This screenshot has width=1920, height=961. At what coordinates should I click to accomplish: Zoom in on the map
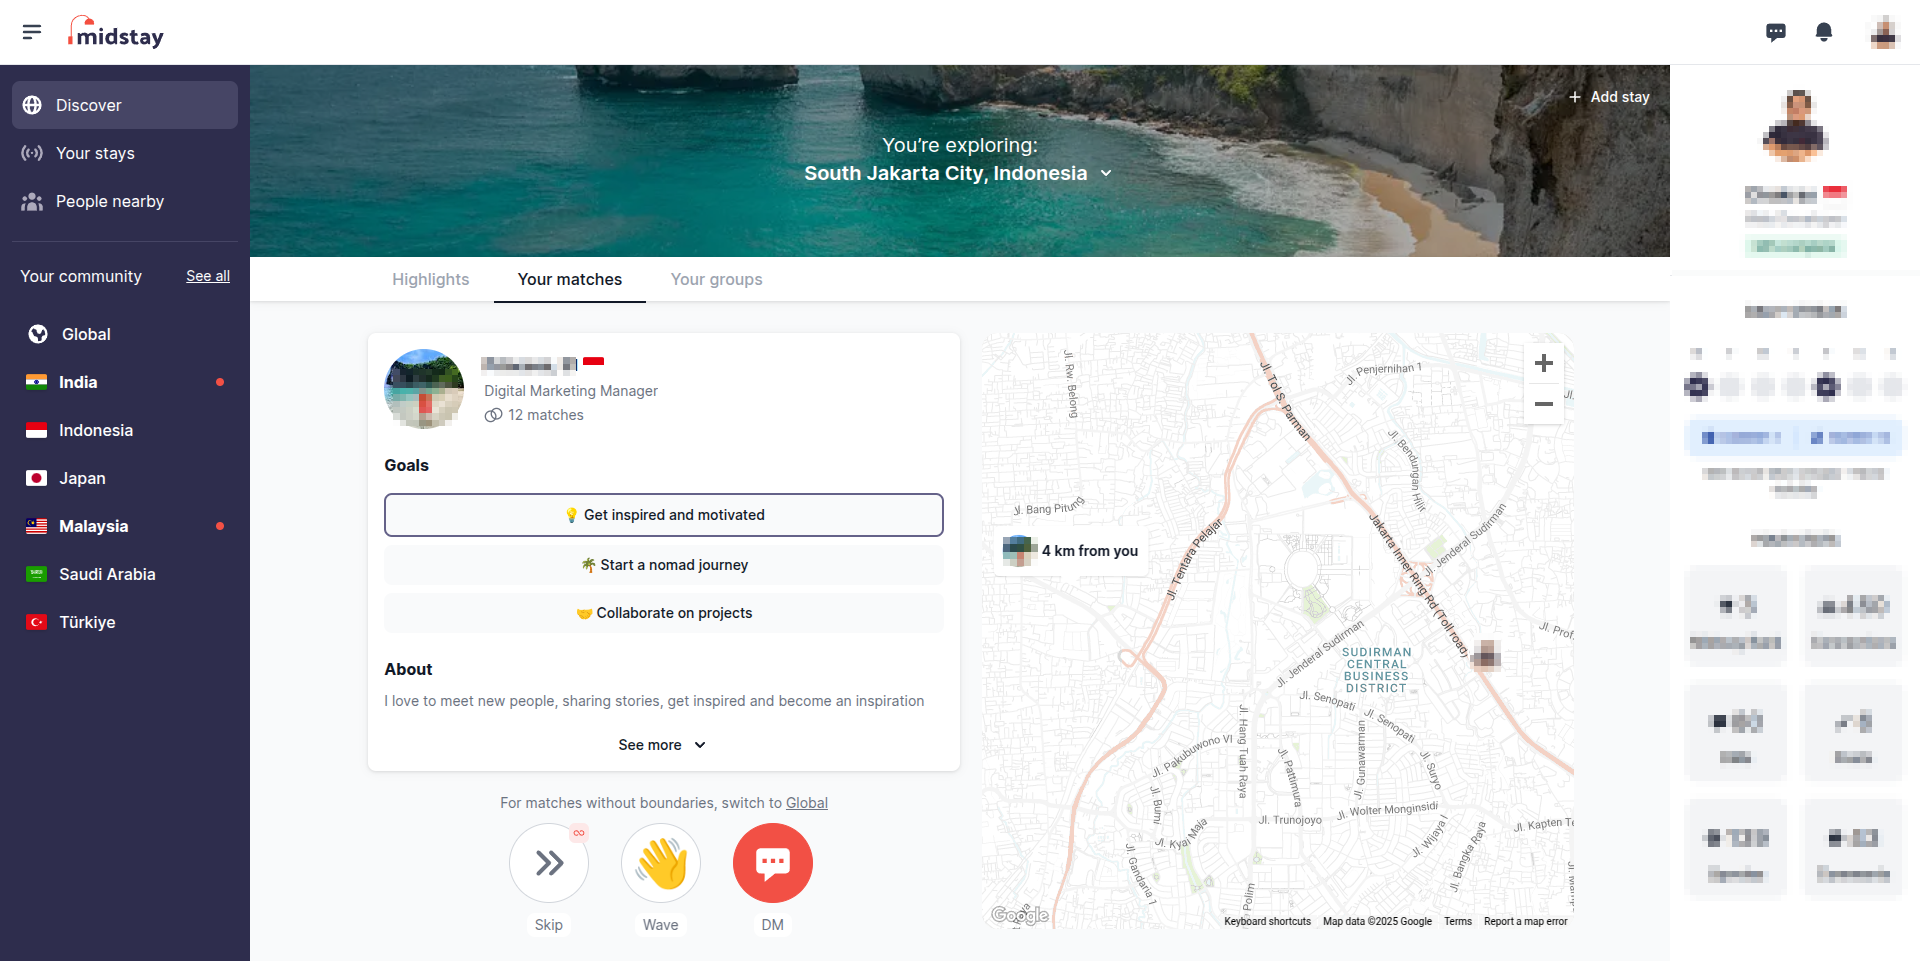[x=1544, y=363]
